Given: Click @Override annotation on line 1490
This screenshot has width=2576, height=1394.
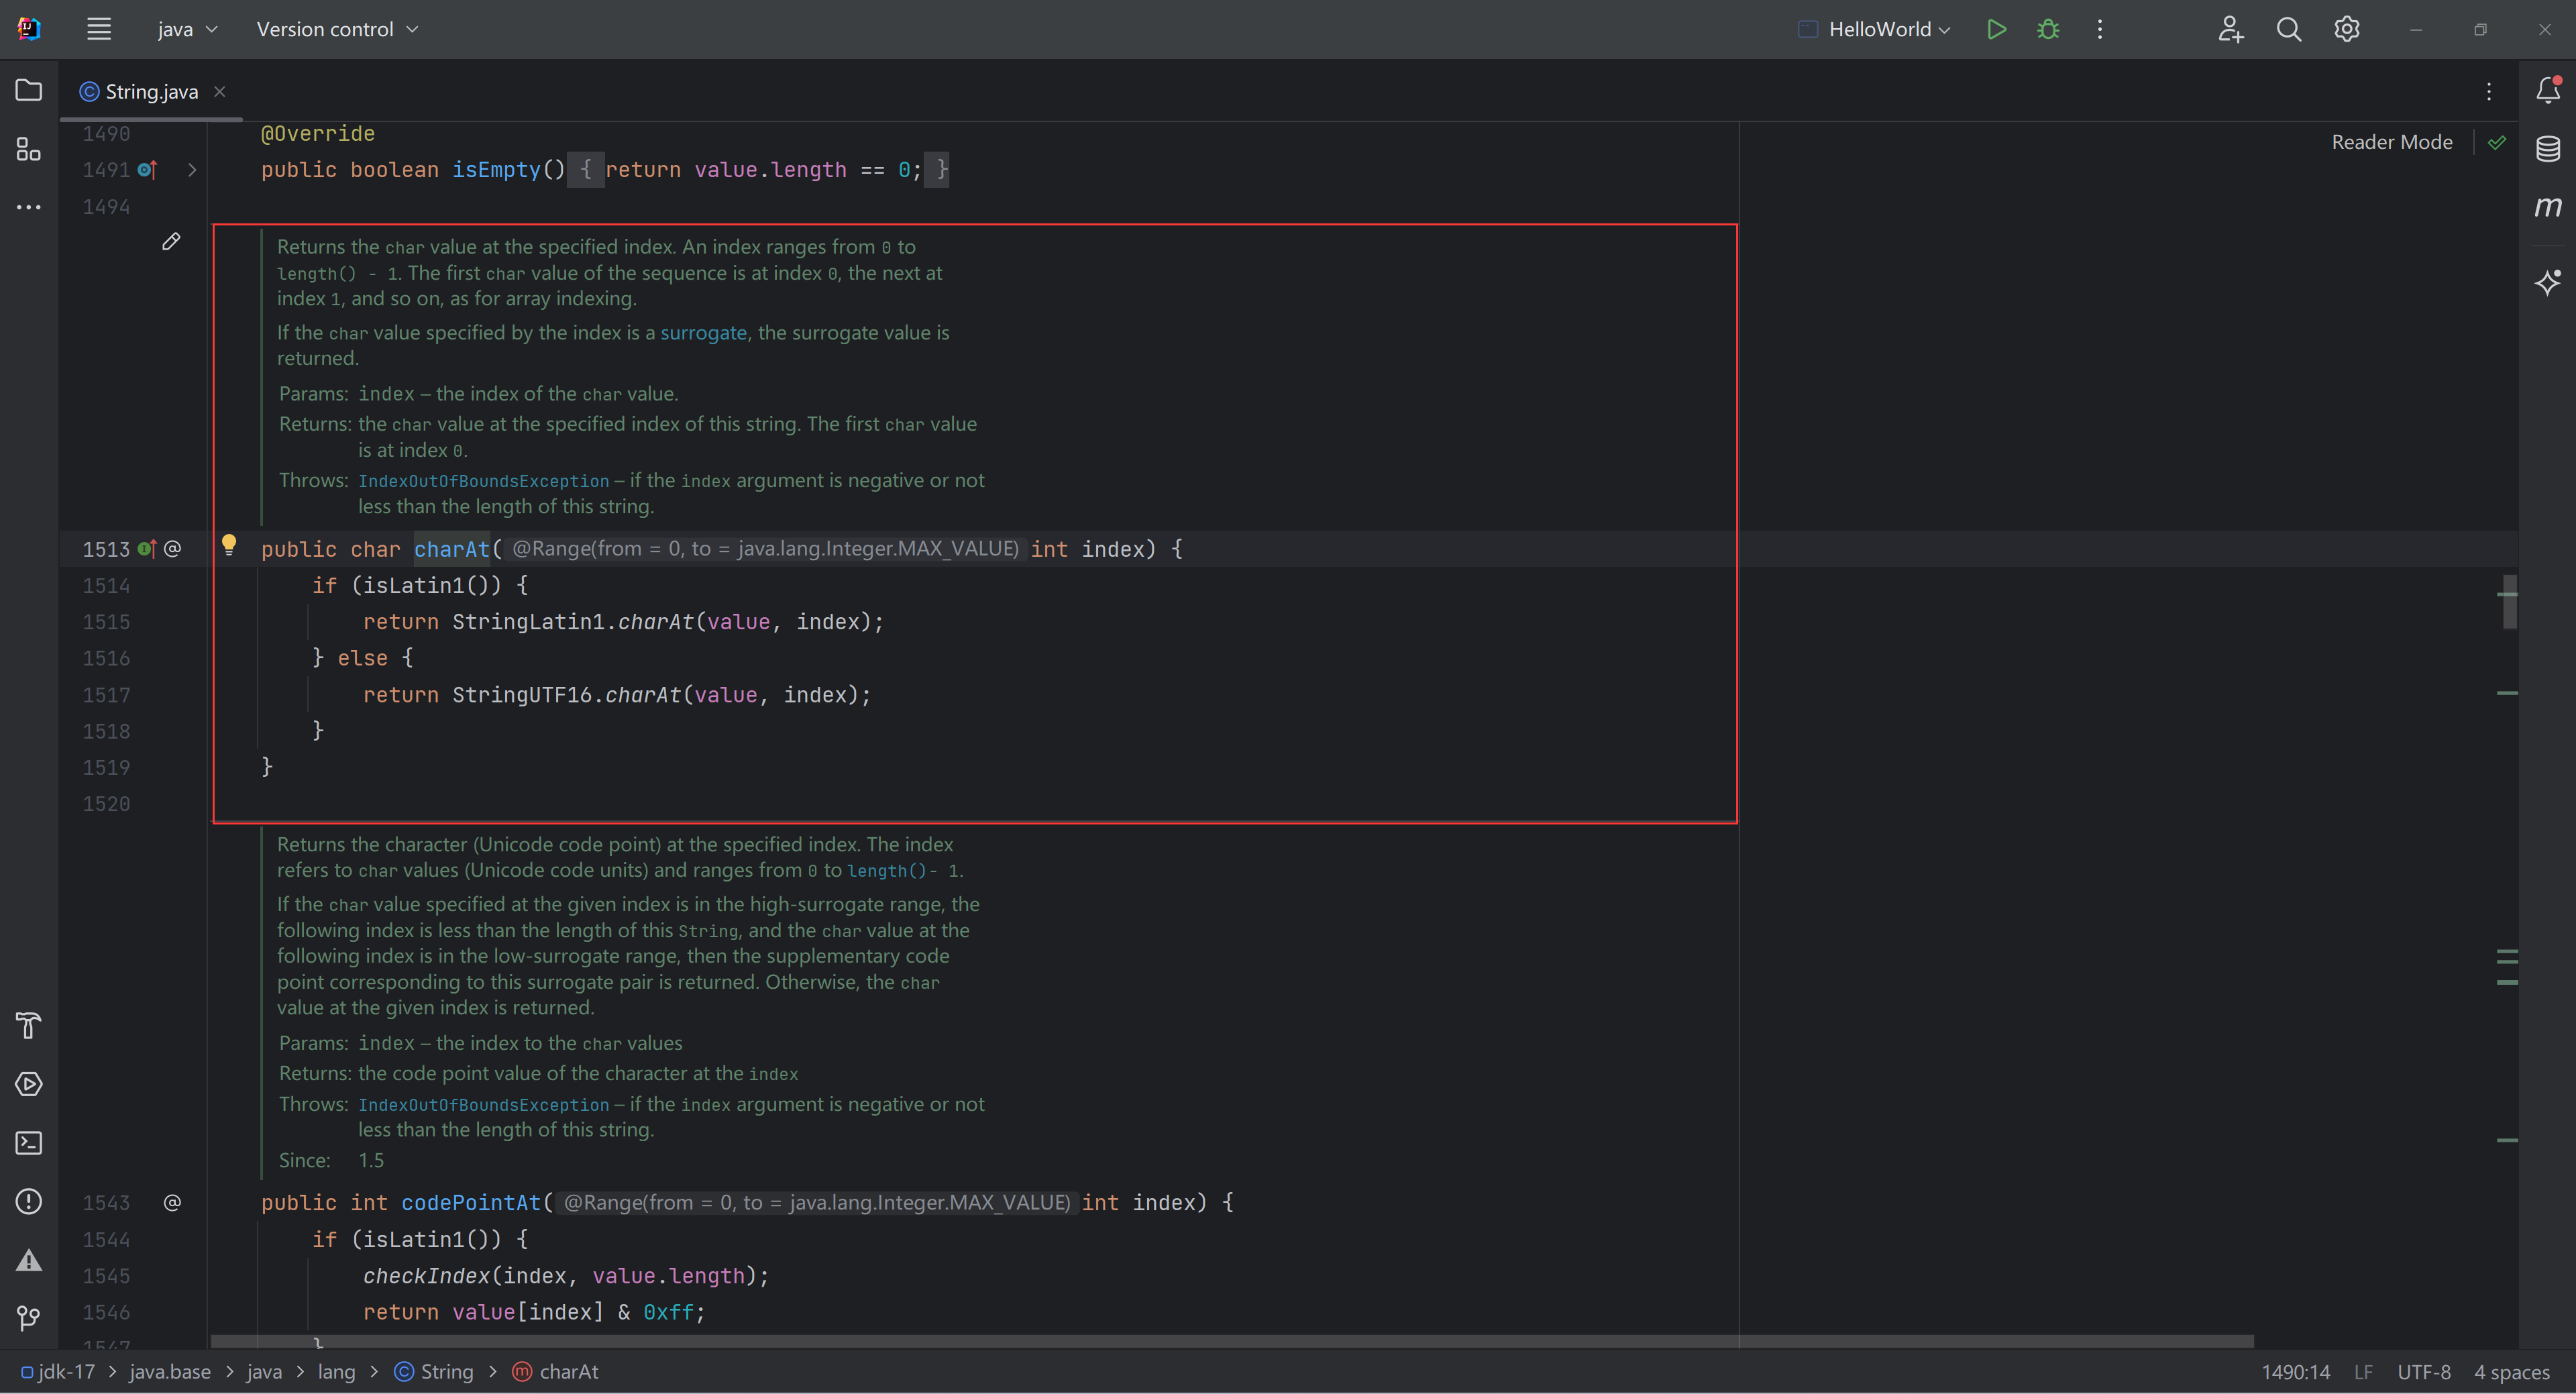Looking at the screenshot, I should tap(318, 134).
